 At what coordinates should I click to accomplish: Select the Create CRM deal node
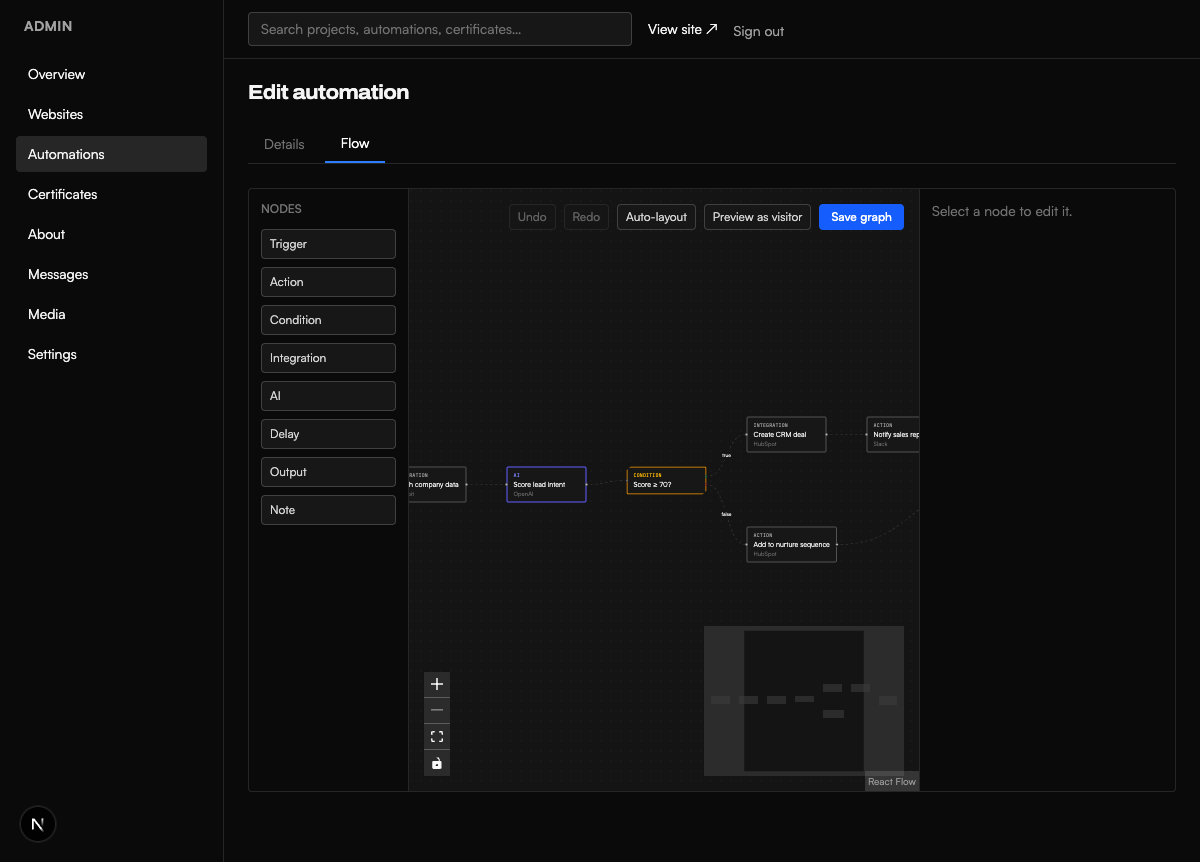786,434
